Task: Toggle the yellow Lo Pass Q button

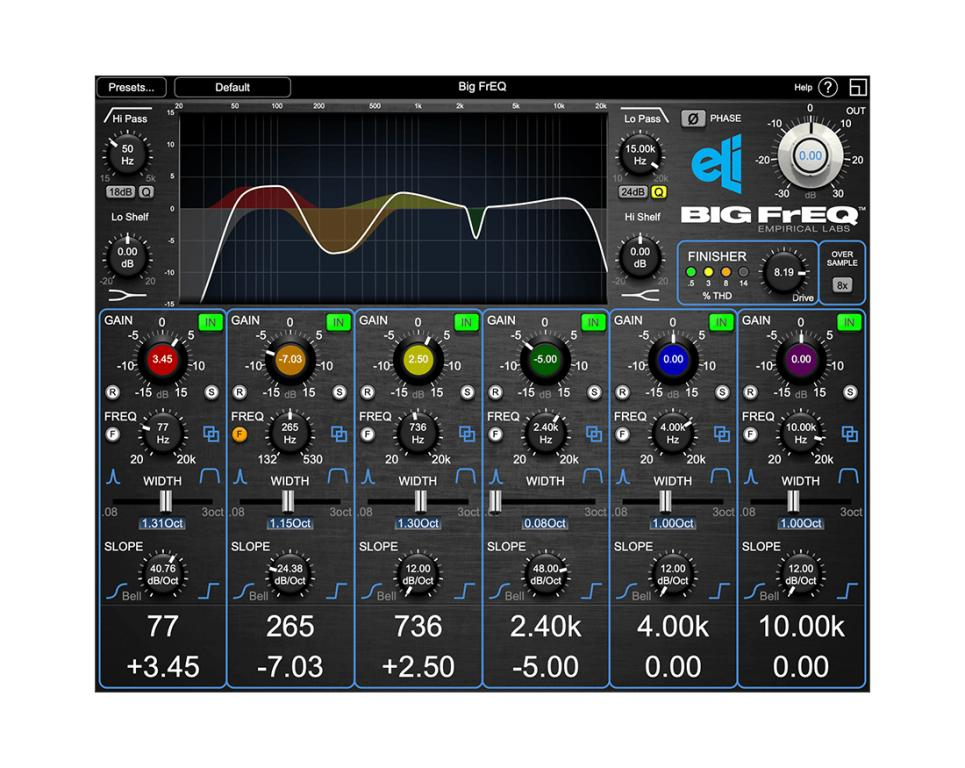Action: 659,192
